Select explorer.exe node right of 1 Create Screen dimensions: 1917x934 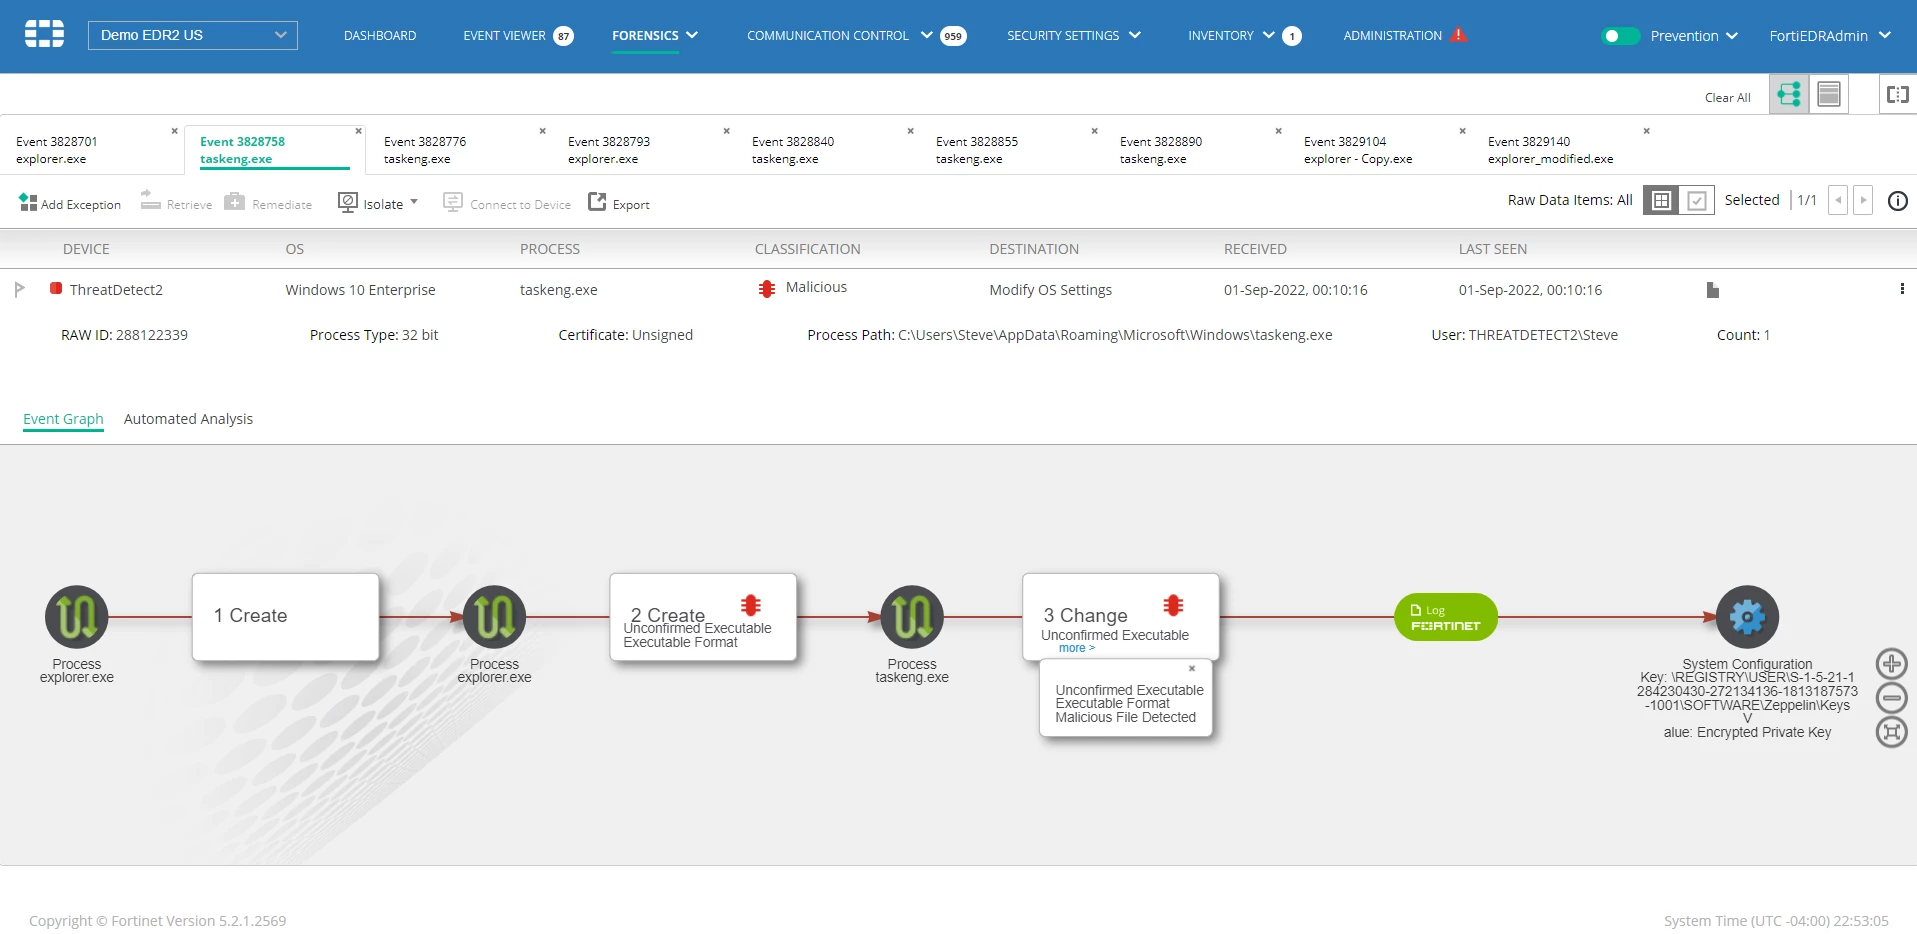click(x=494, y=616)
